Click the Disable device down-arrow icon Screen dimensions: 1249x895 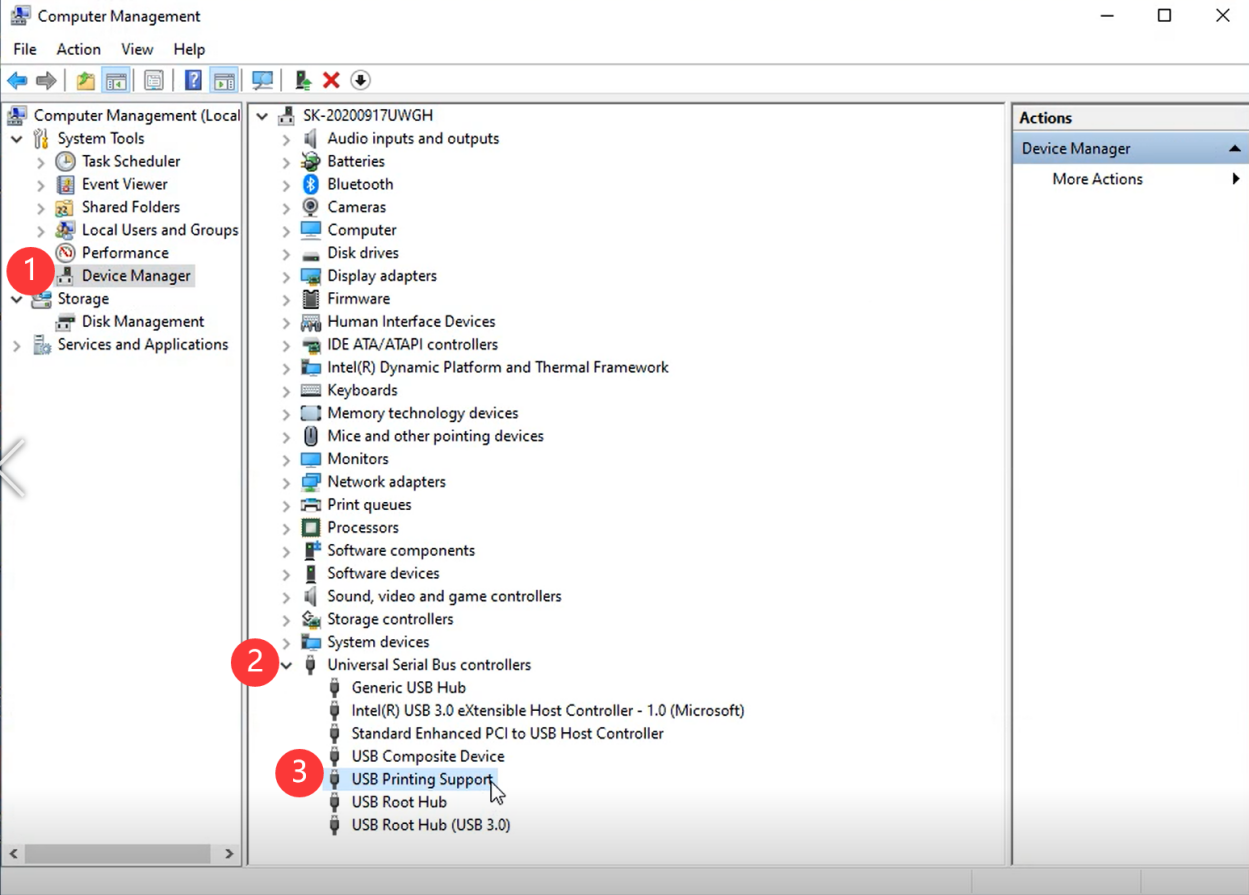click(x=361, y=80)
